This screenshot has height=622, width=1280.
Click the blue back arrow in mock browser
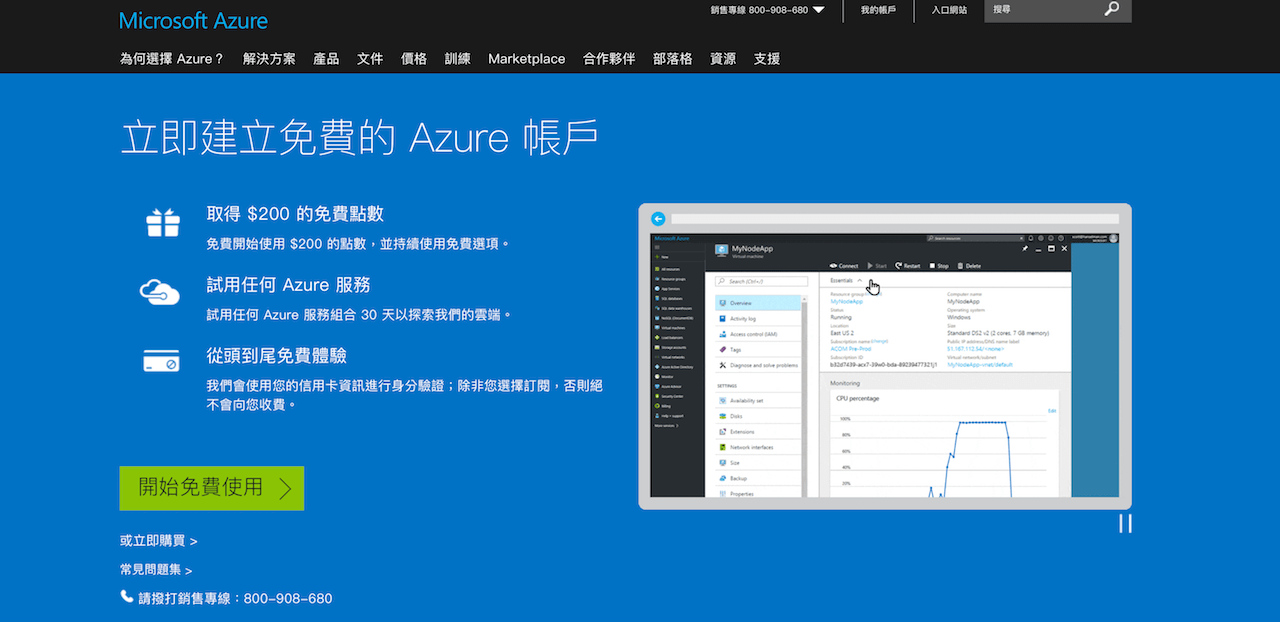pyautogui.click(x=658, y=218)
